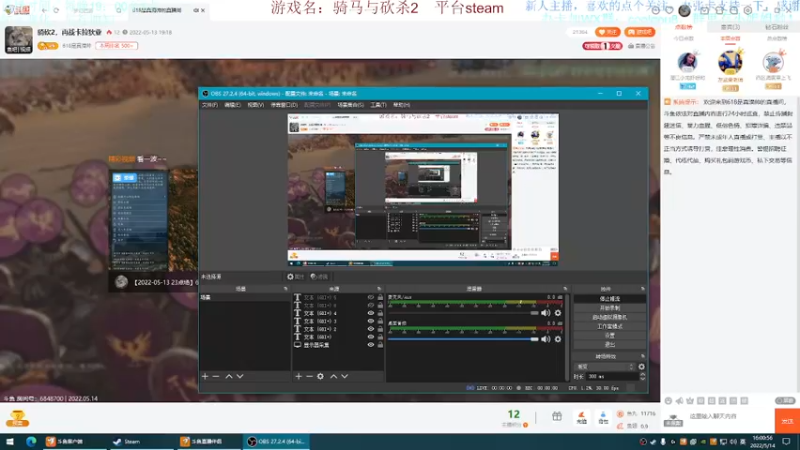Click the 充值 recharge icon
The image size is (800, 450).
tap(581, 418)
